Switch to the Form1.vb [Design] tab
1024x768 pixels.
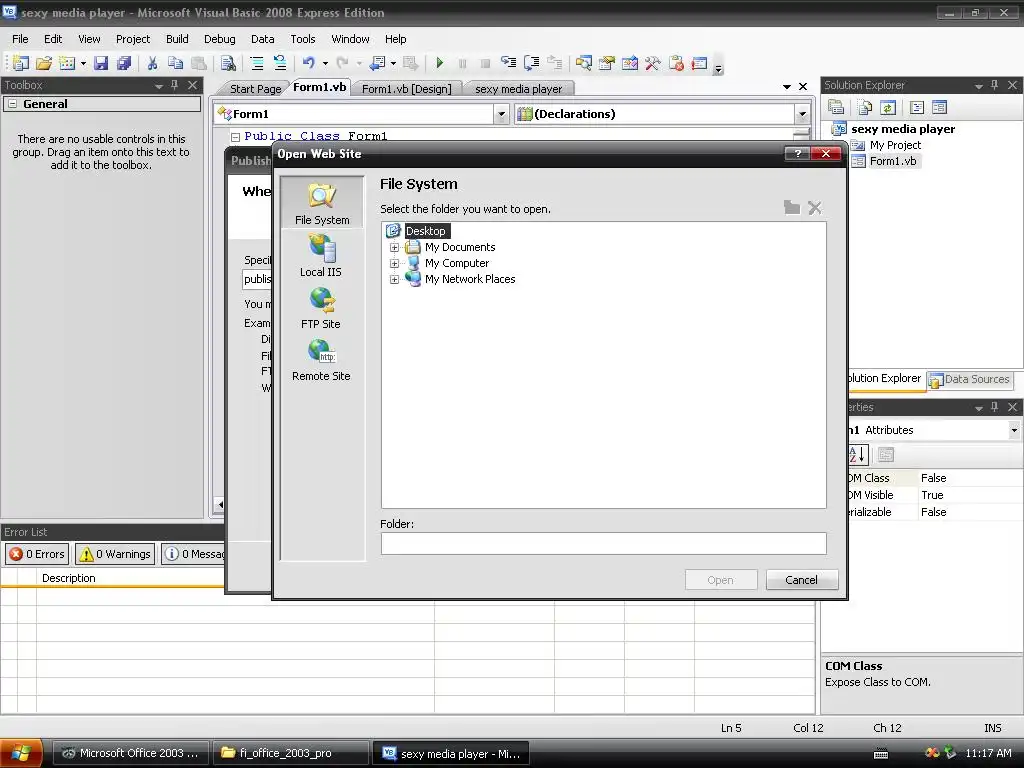[x=406, y=89]
